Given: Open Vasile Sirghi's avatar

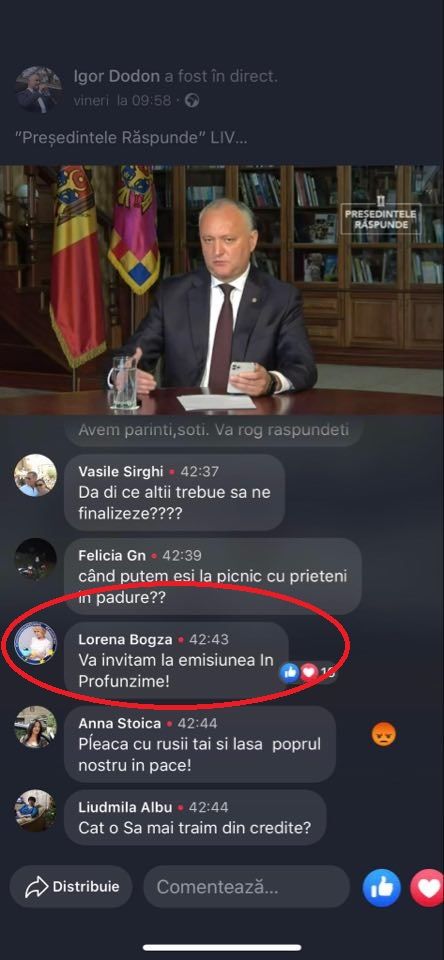Looking at the screenshot, I should (x=36, y=475).
